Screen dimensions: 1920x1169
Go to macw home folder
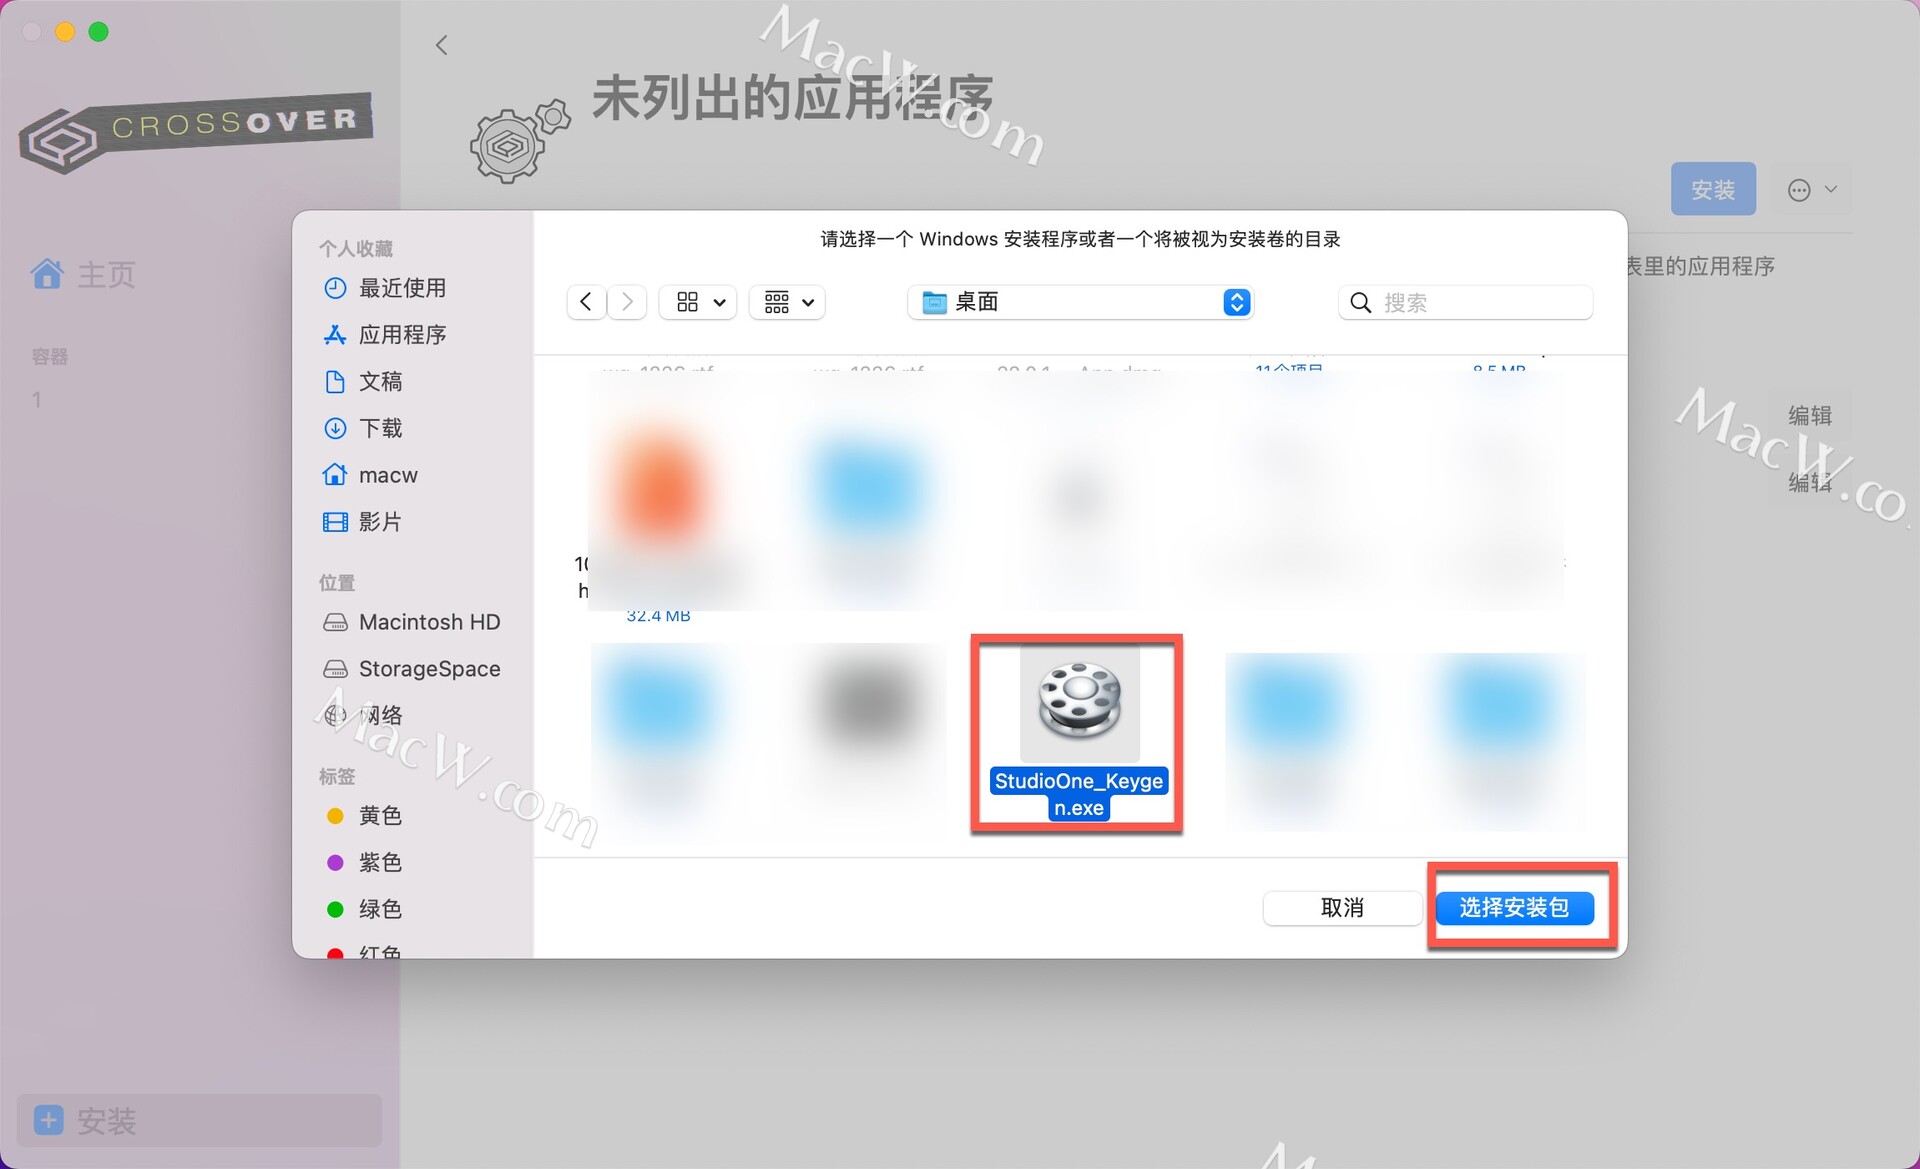[x=387, y=475]
